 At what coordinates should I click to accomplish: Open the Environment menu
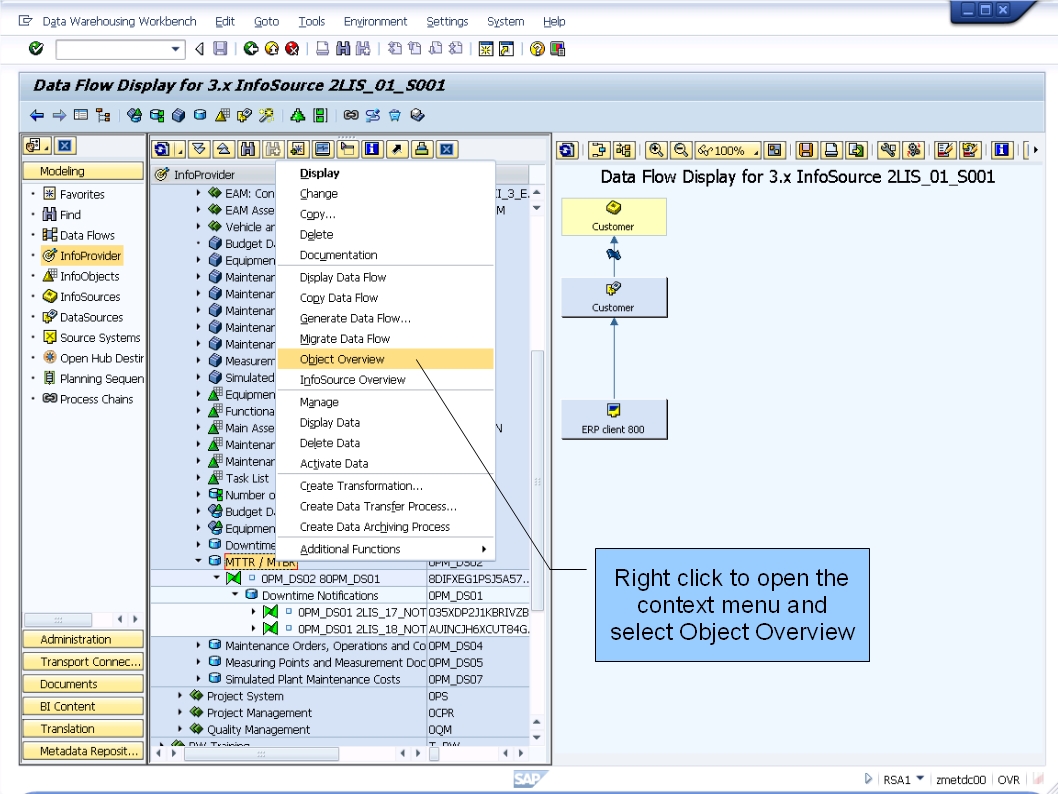(x=375, y=22)
